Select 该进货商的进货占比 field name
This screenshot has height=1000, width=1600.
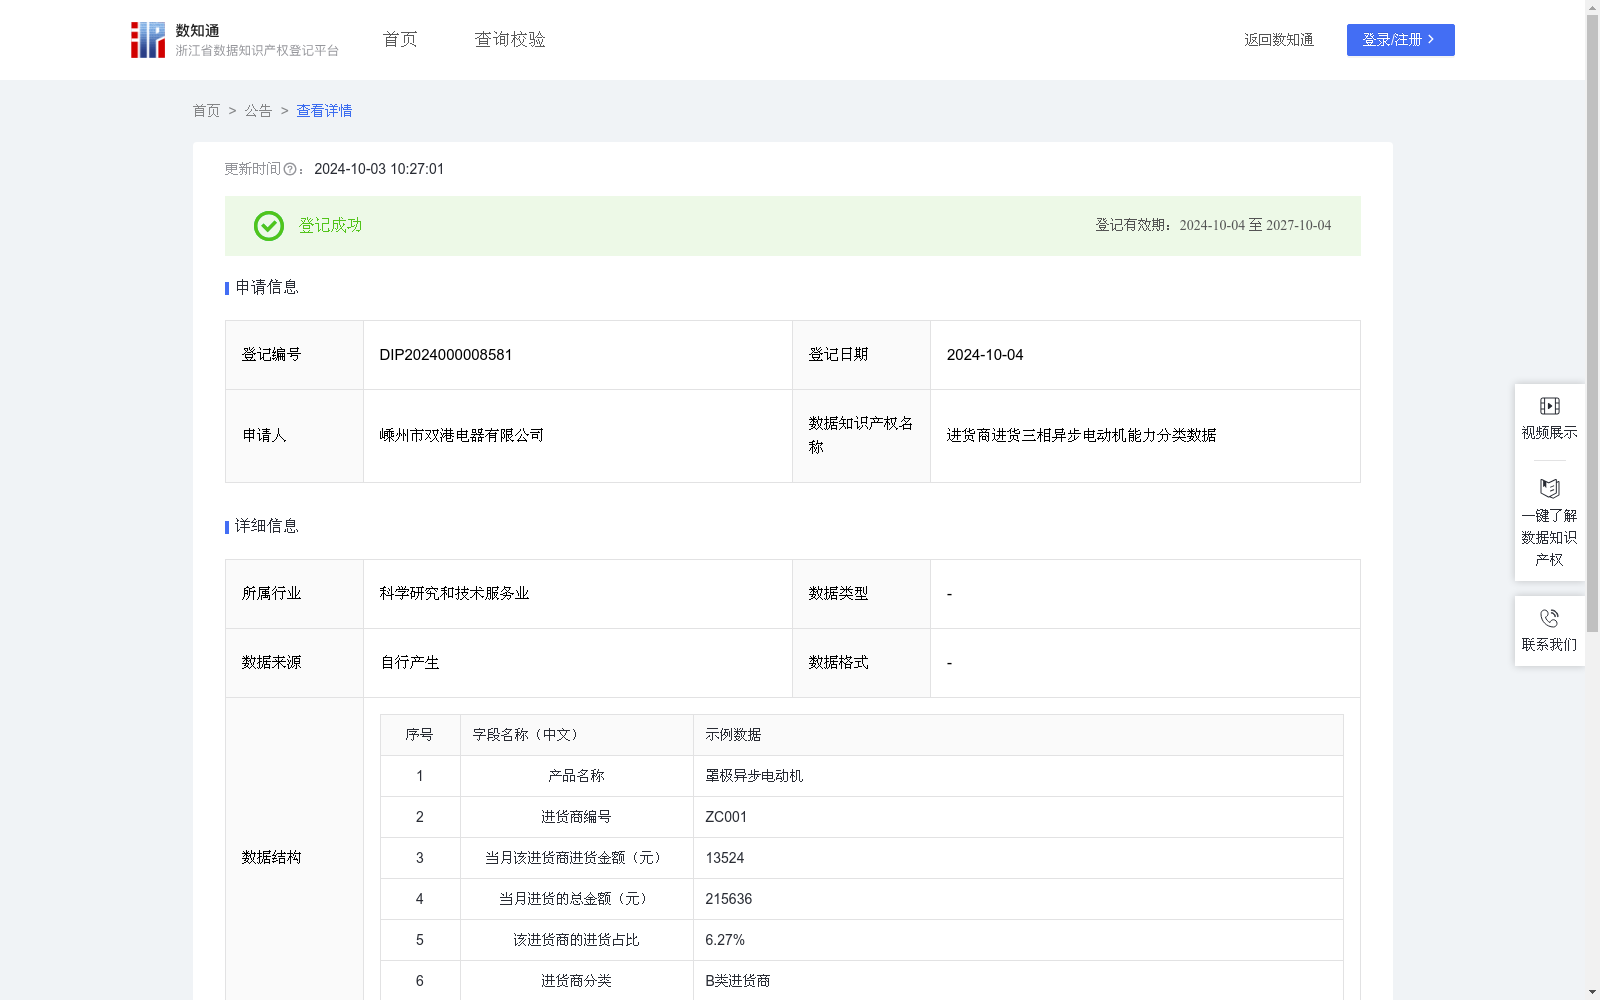576,940
